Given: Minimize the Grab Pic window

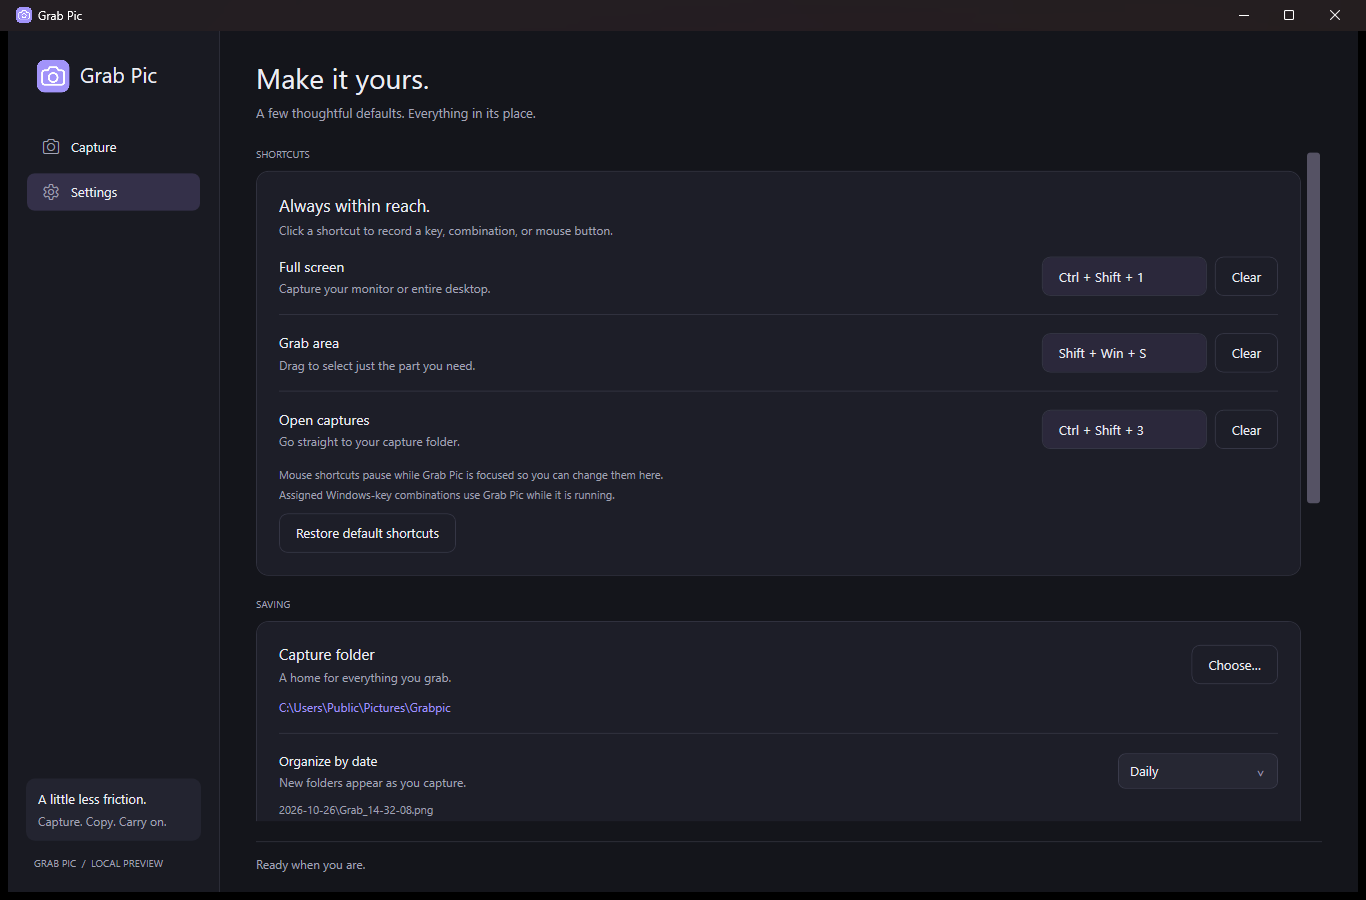Looking at the screenshot, I should (x=1244, y=15).
